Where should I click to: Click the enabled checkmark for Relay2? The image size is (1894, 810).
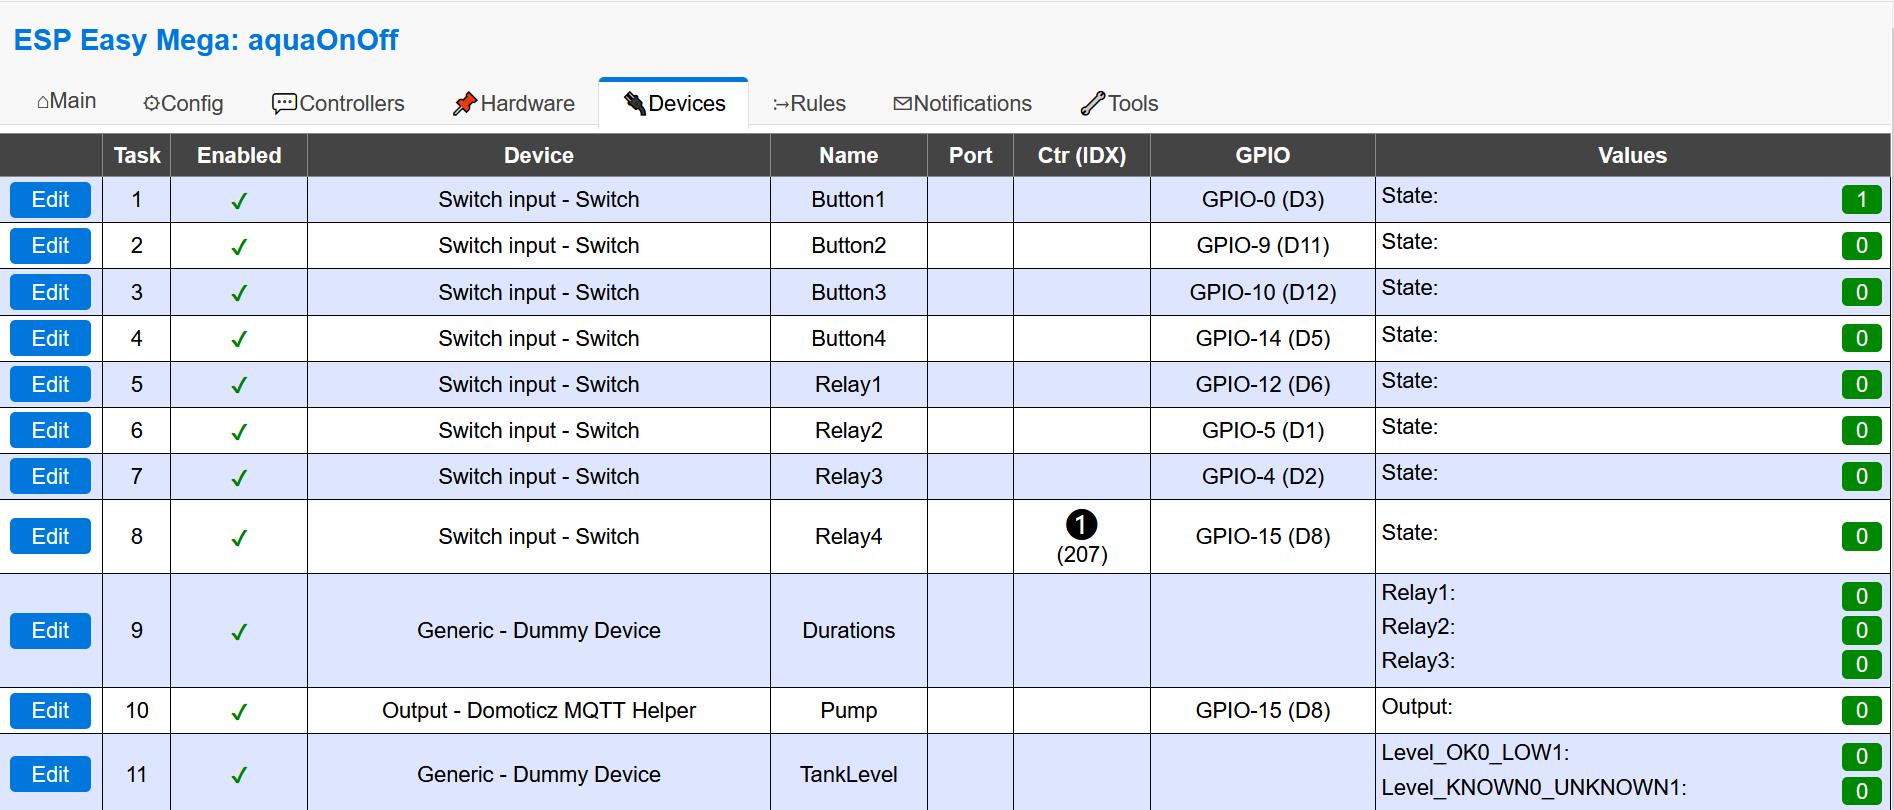pyautogui.click(x=239, y=431)
